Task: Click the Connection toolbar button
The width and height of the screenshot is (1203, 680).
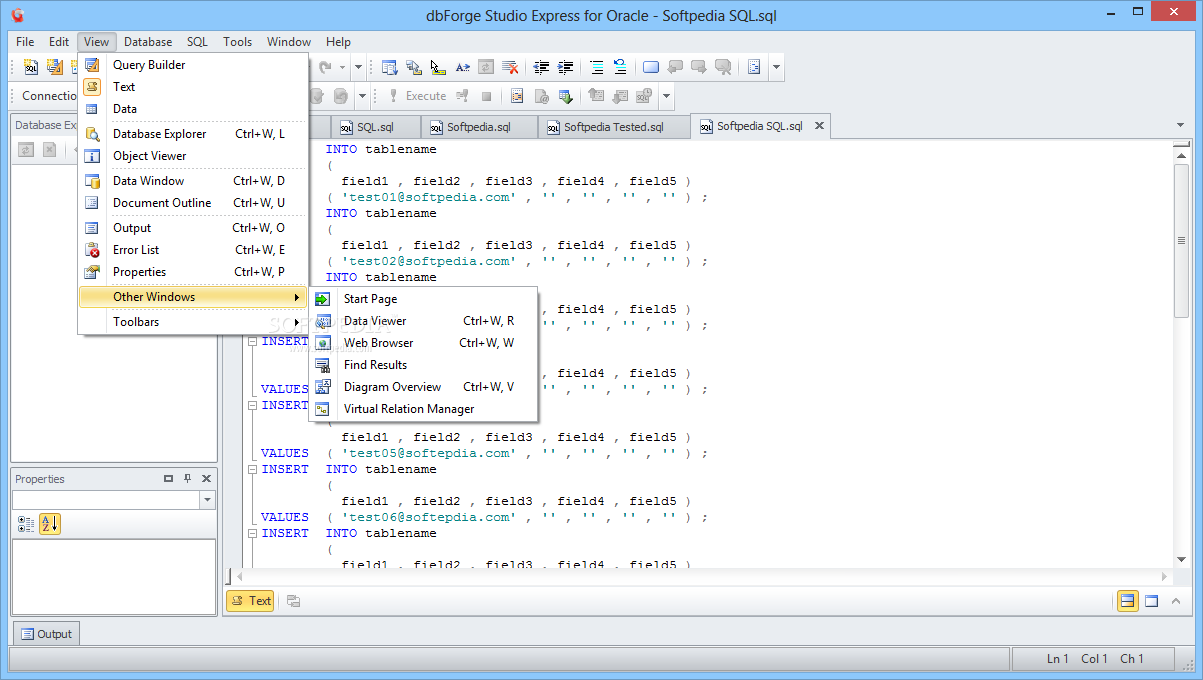Action: 48,96
